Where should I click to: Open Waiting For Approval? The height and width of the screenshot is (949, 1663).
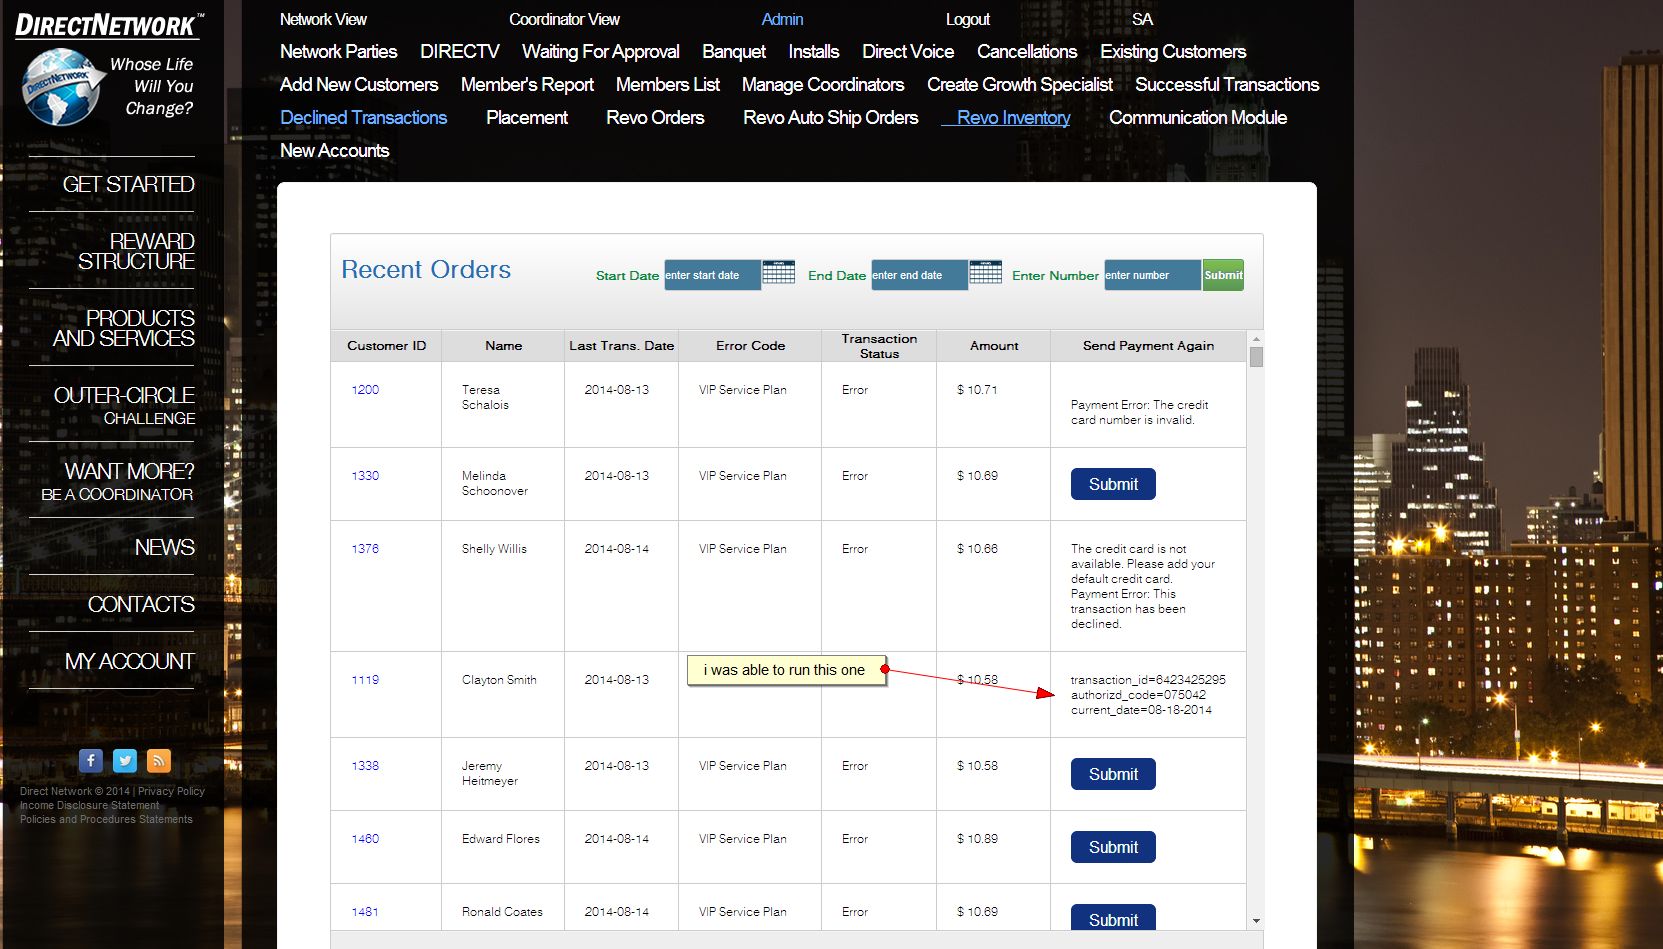tap(600, 52)
